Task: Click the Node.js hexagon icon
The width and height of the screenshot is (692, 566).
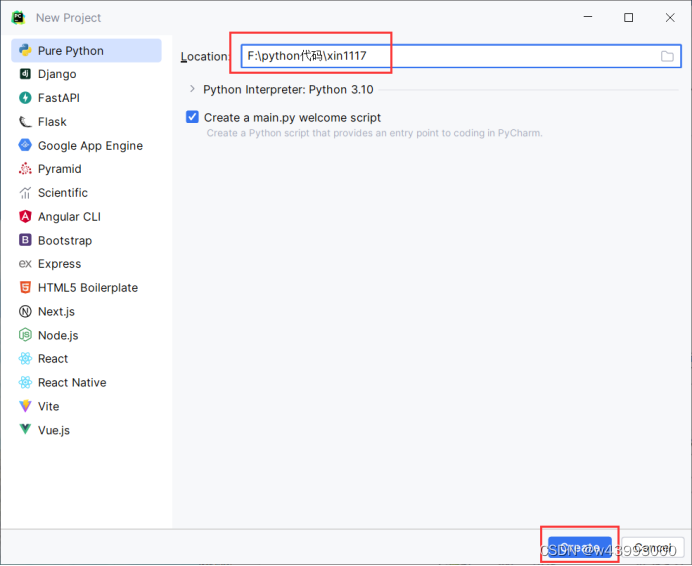Action: 25,335
